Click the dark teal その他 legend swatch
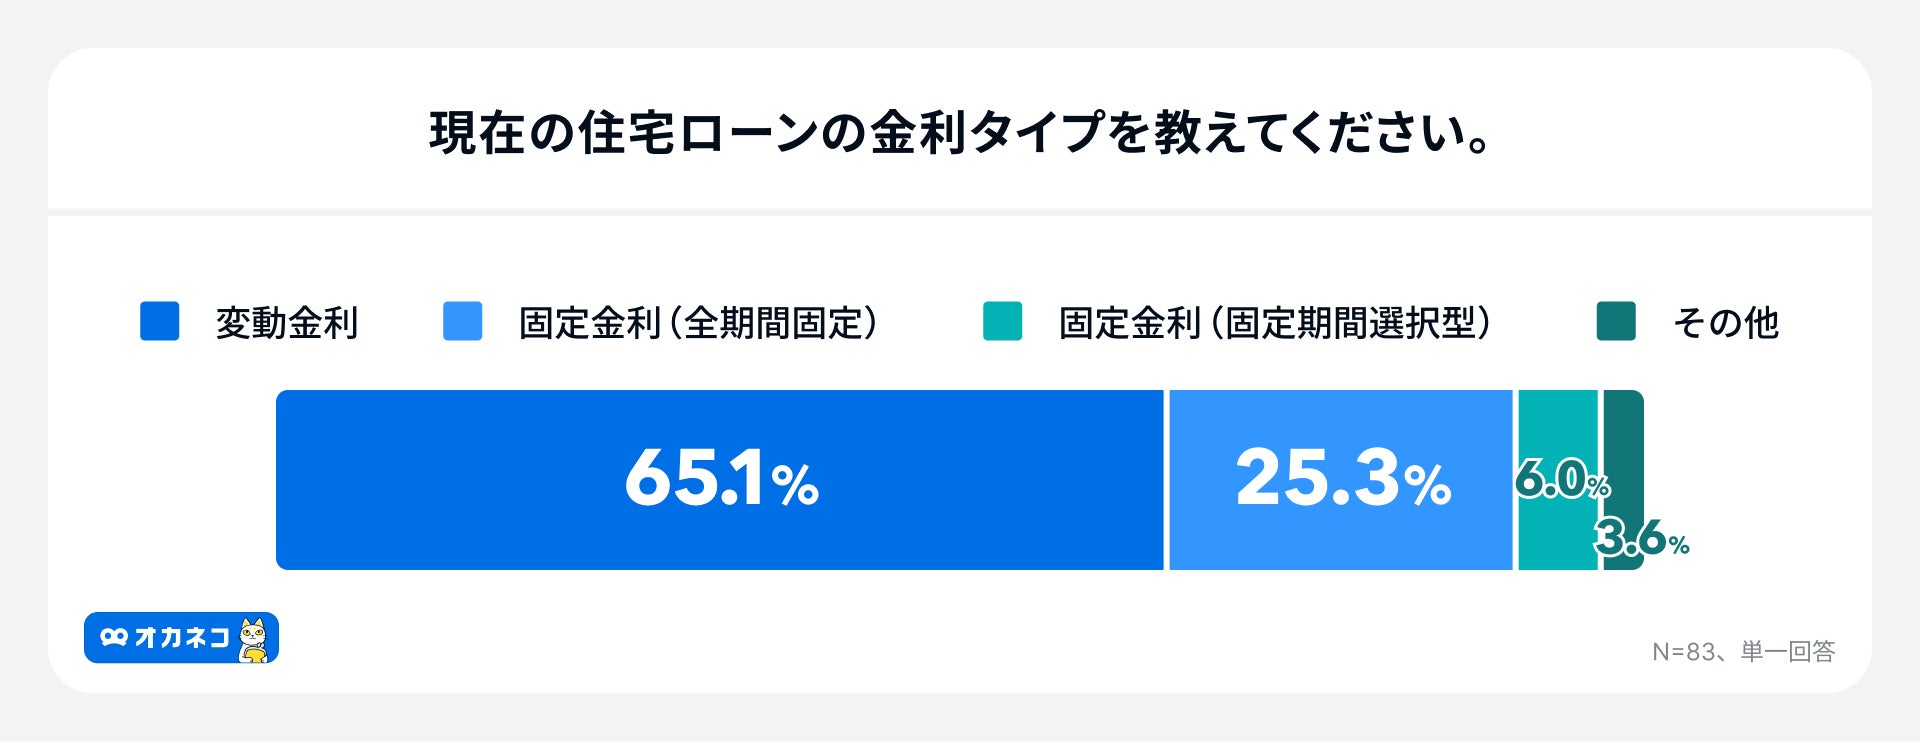The width and height of the screenshot is (1920, 742). [1616, 321]
